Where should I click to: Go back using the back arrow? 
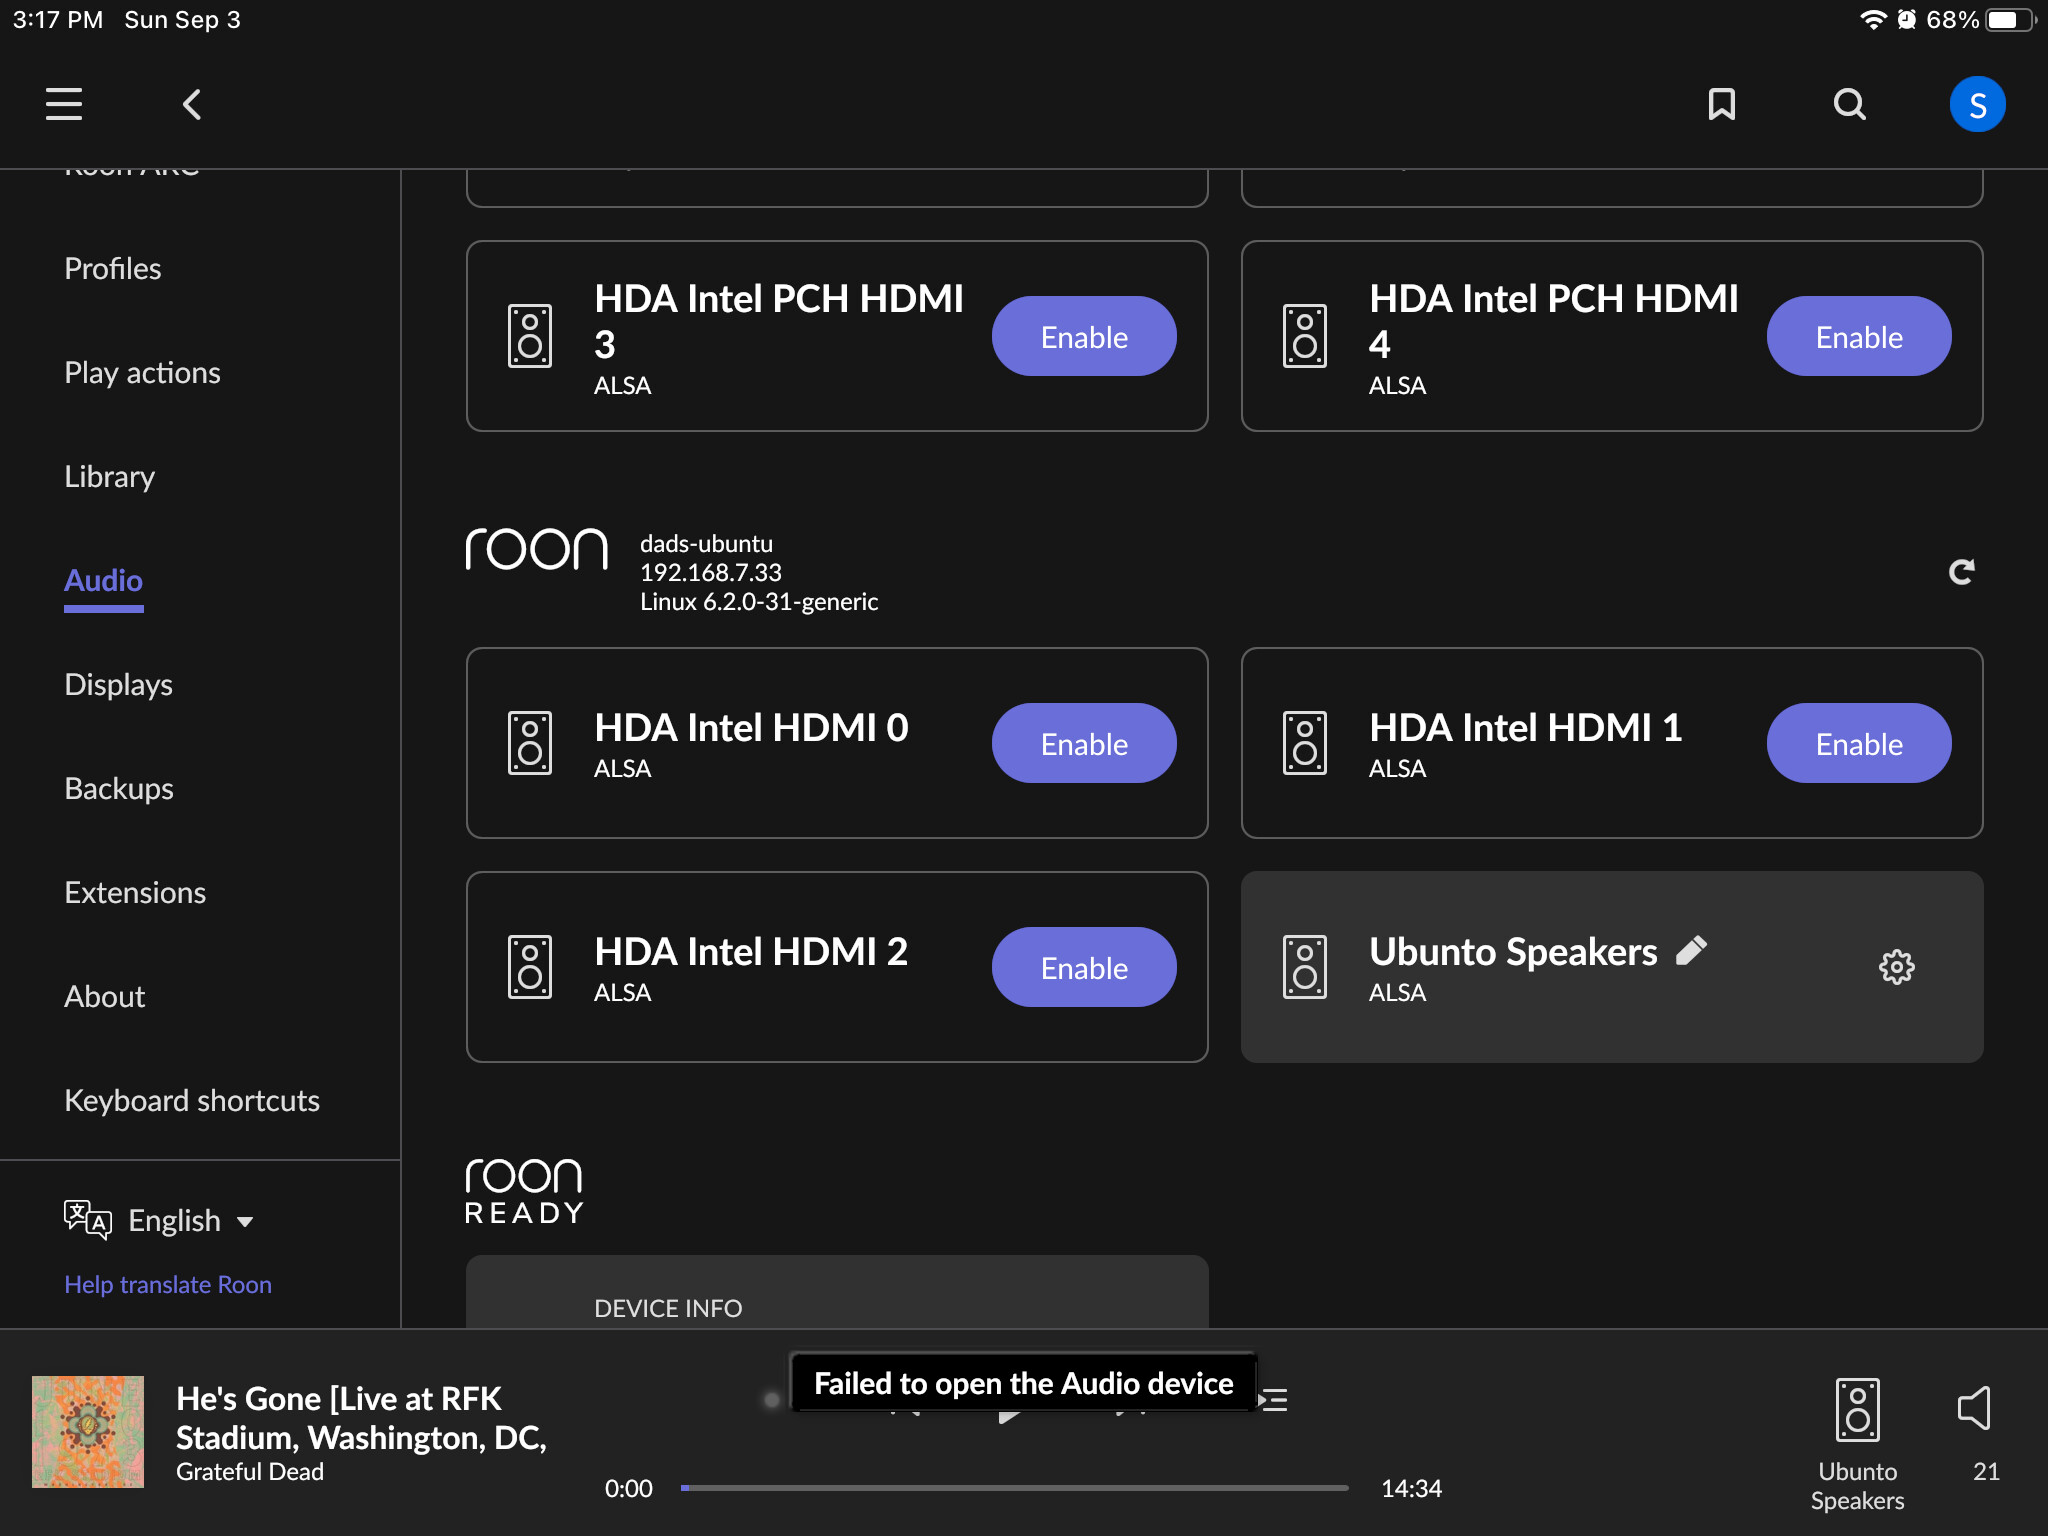pos(192,104)
